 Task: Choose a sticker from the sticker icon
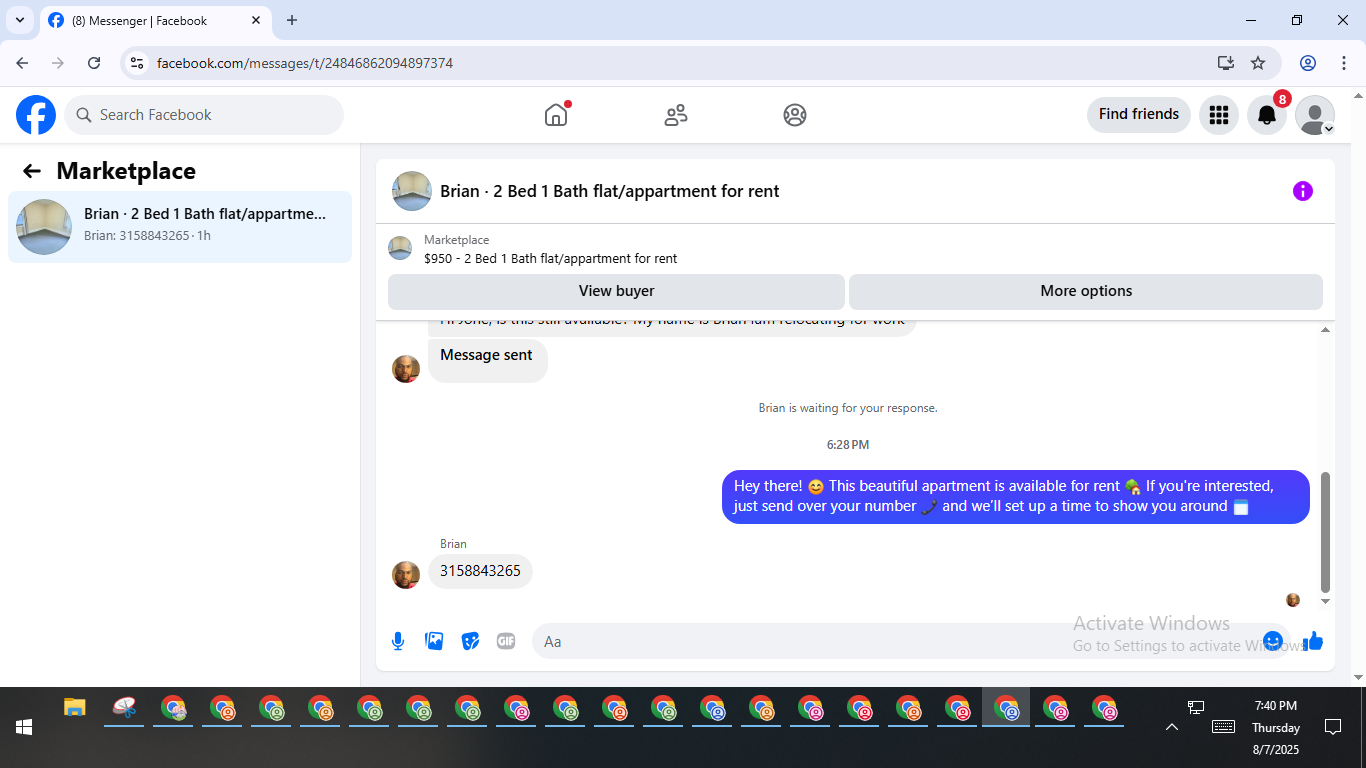click(470, 641)
